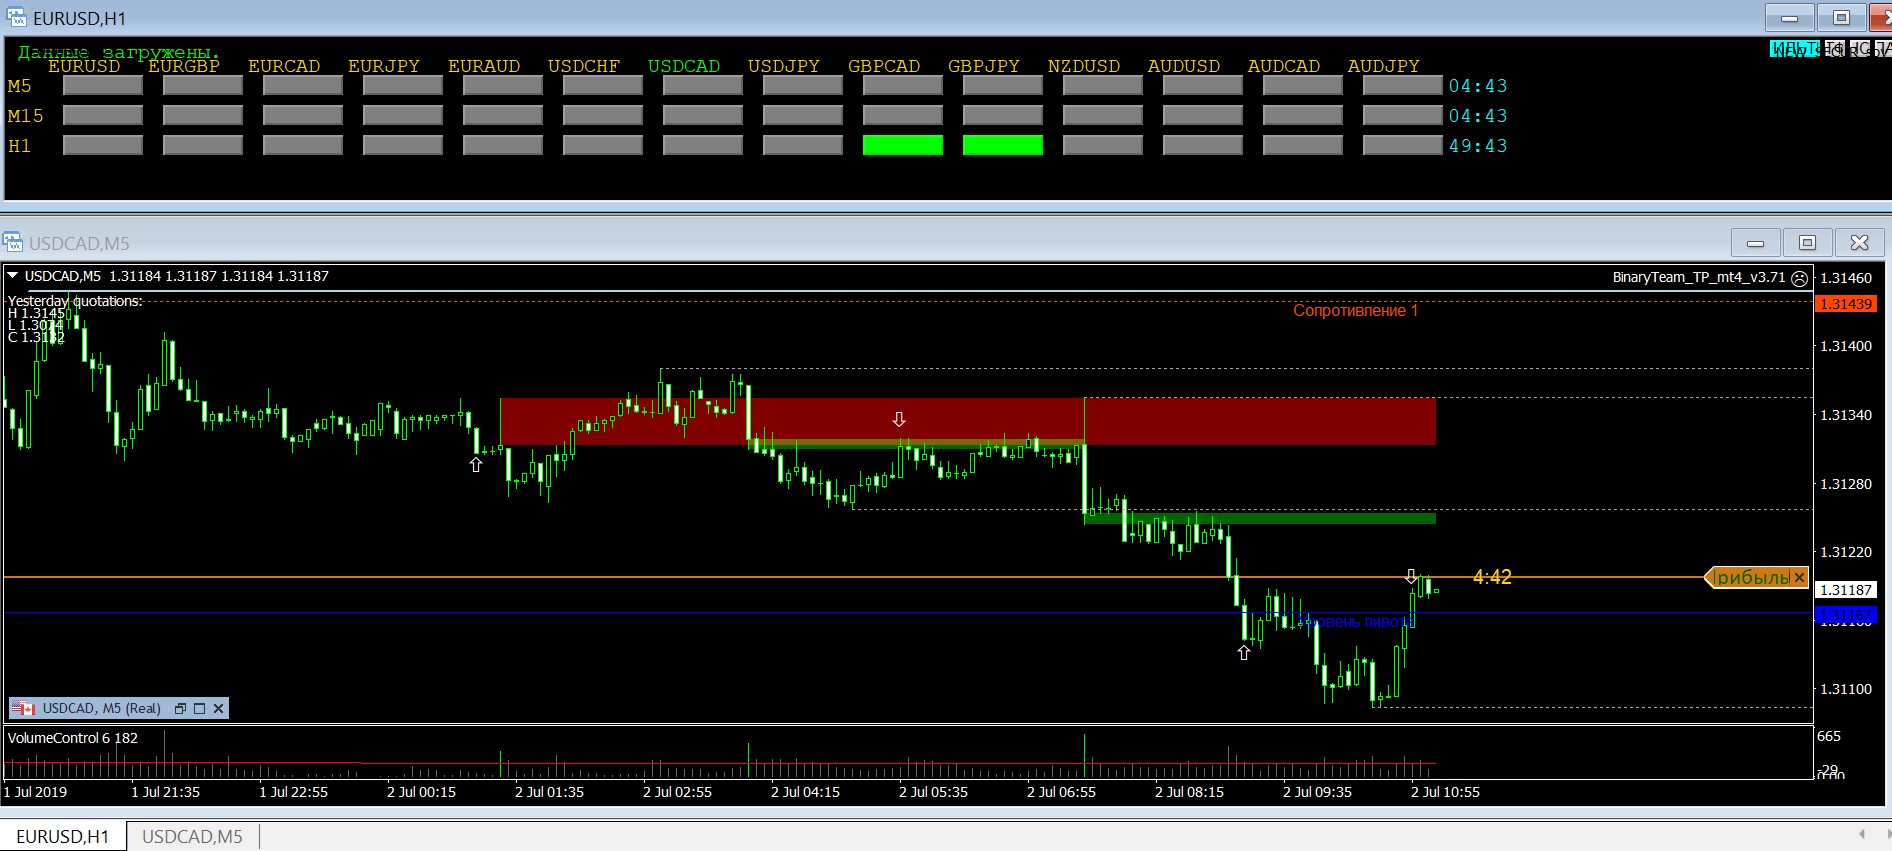This screenshot has width=1892, height=851.
Task: Click the Yesterday quotations: text
Action: pyautogui.click(x=75, y=300)
